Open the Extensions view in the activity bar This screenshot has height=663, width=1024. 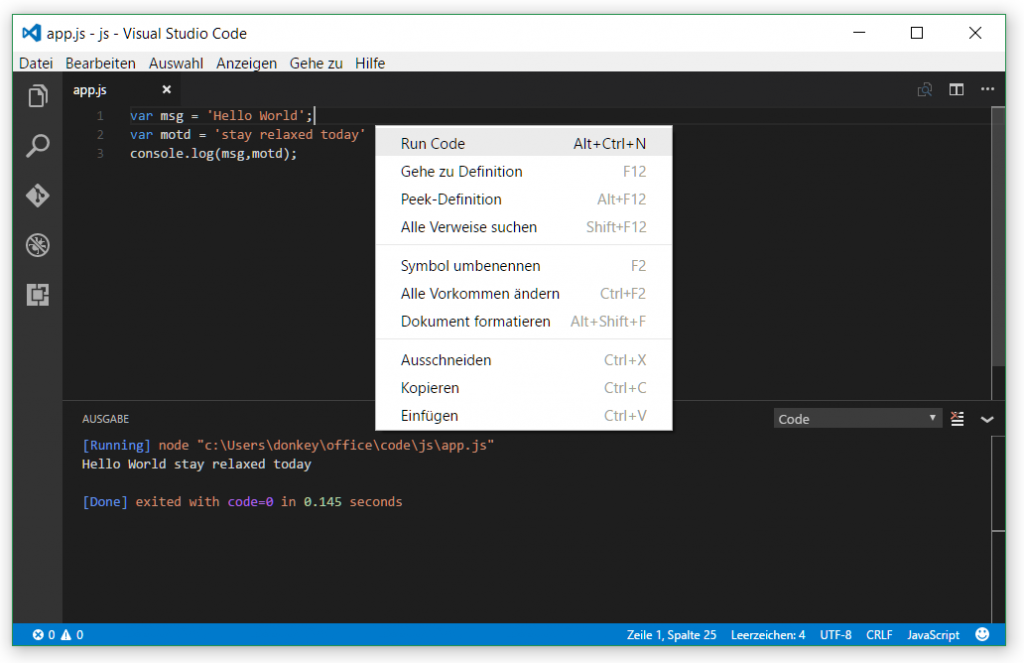coord(37,294)
